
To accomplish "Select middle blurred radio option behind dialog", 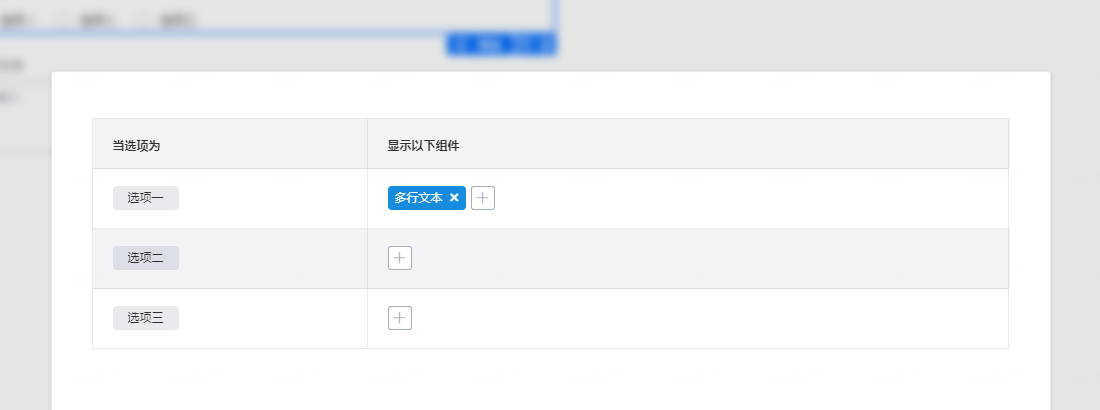I will 95,20.
